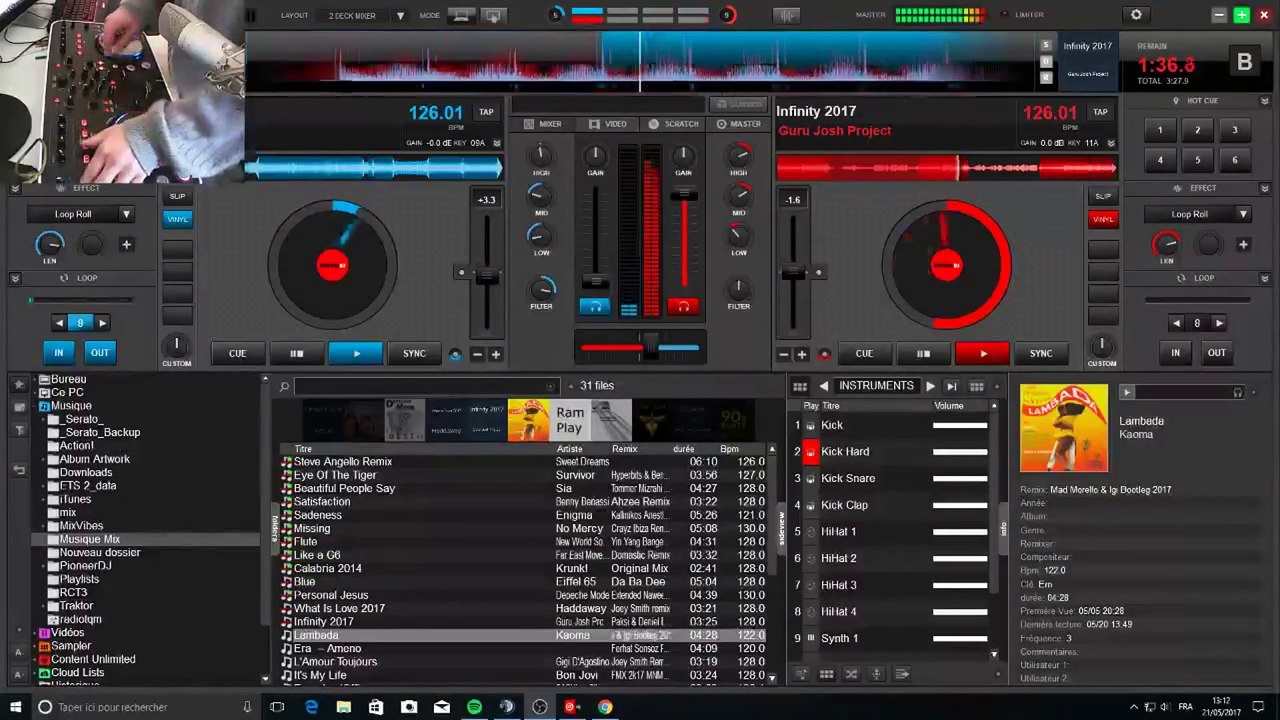
Task: Toggle right deck VINYL mode
Action: tap(1103, 219)
